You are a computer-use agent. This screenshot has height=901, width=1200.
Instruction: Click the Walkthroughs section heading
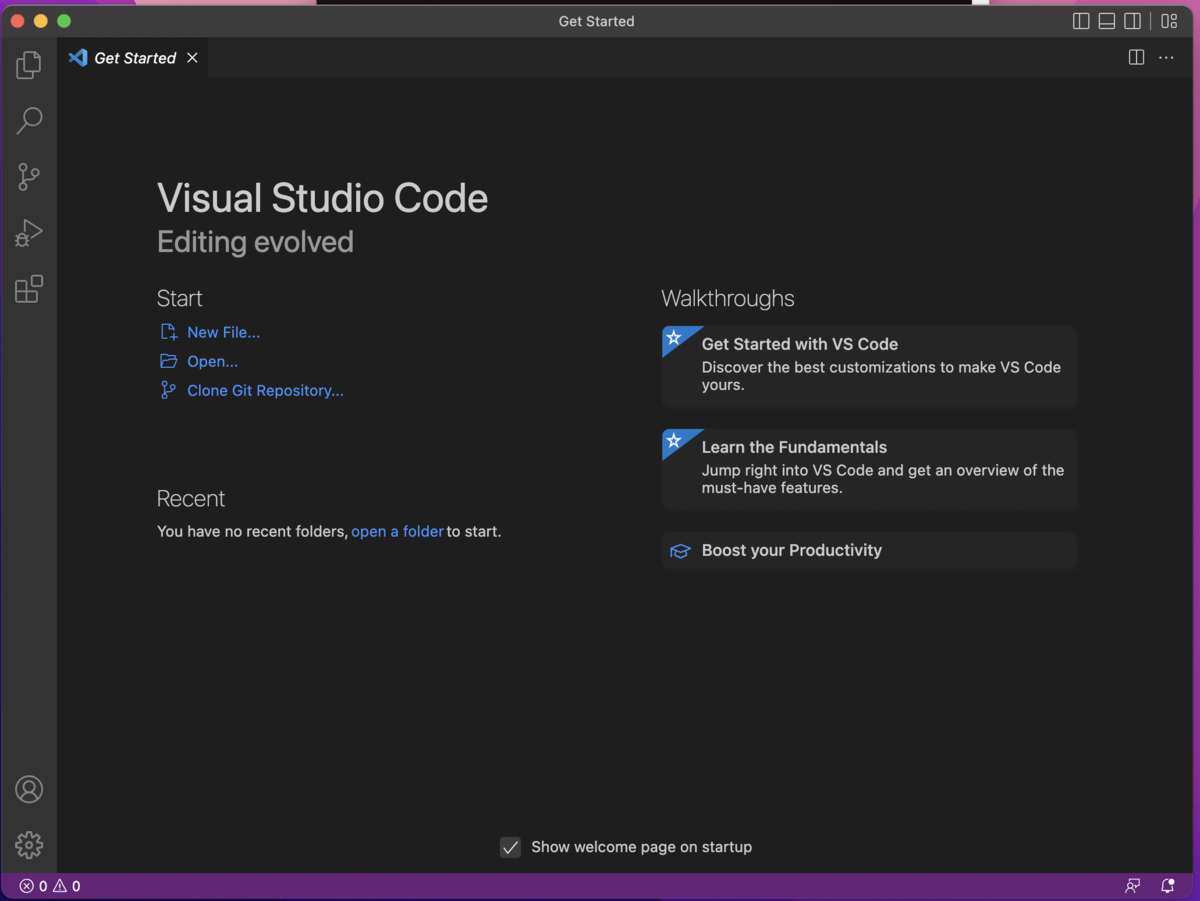(x=728, y=298)
